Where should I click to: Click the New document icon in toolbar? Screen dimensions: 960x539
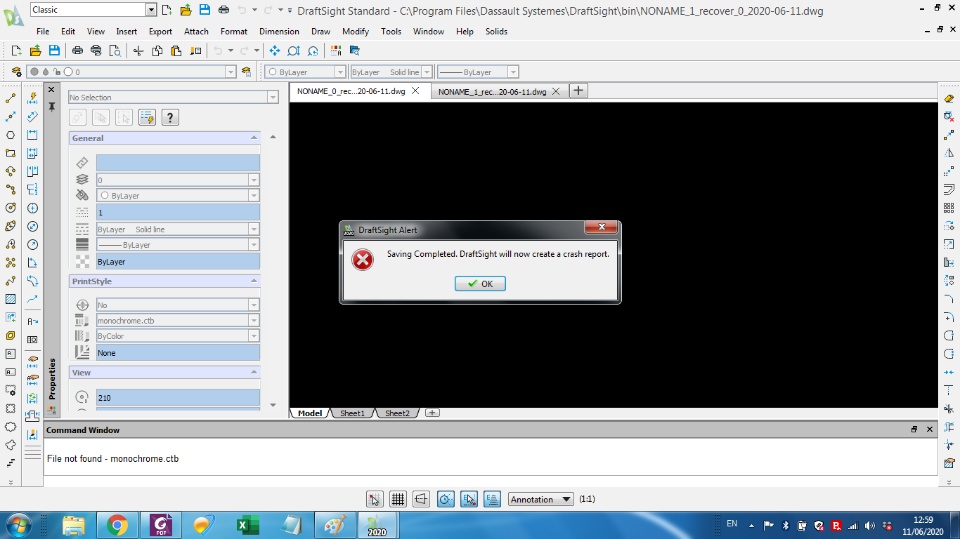(17, 51)
